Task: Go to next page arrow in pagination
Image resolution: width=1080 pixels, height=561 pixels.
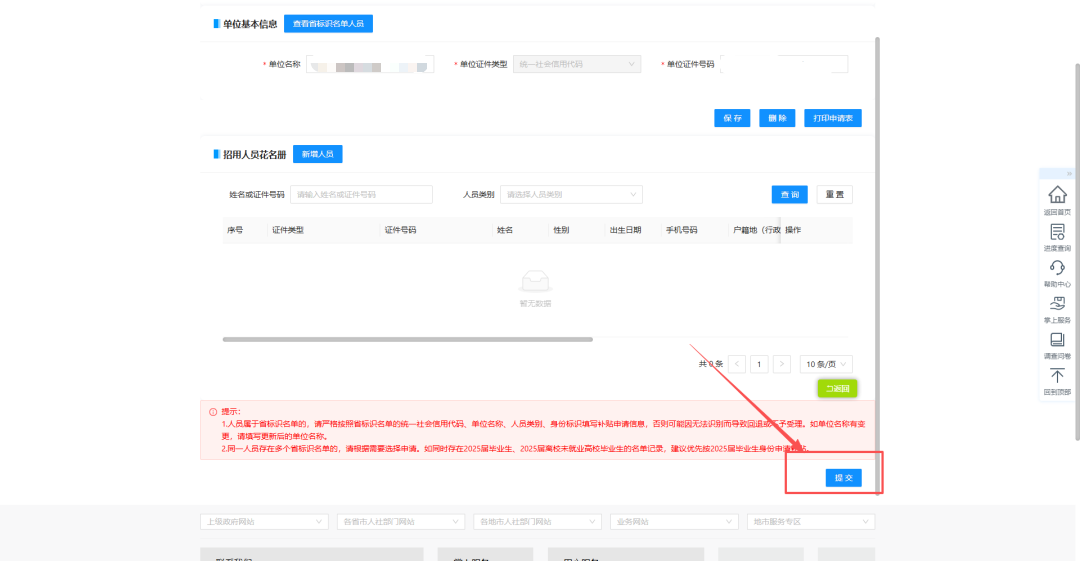Action: 781,364
